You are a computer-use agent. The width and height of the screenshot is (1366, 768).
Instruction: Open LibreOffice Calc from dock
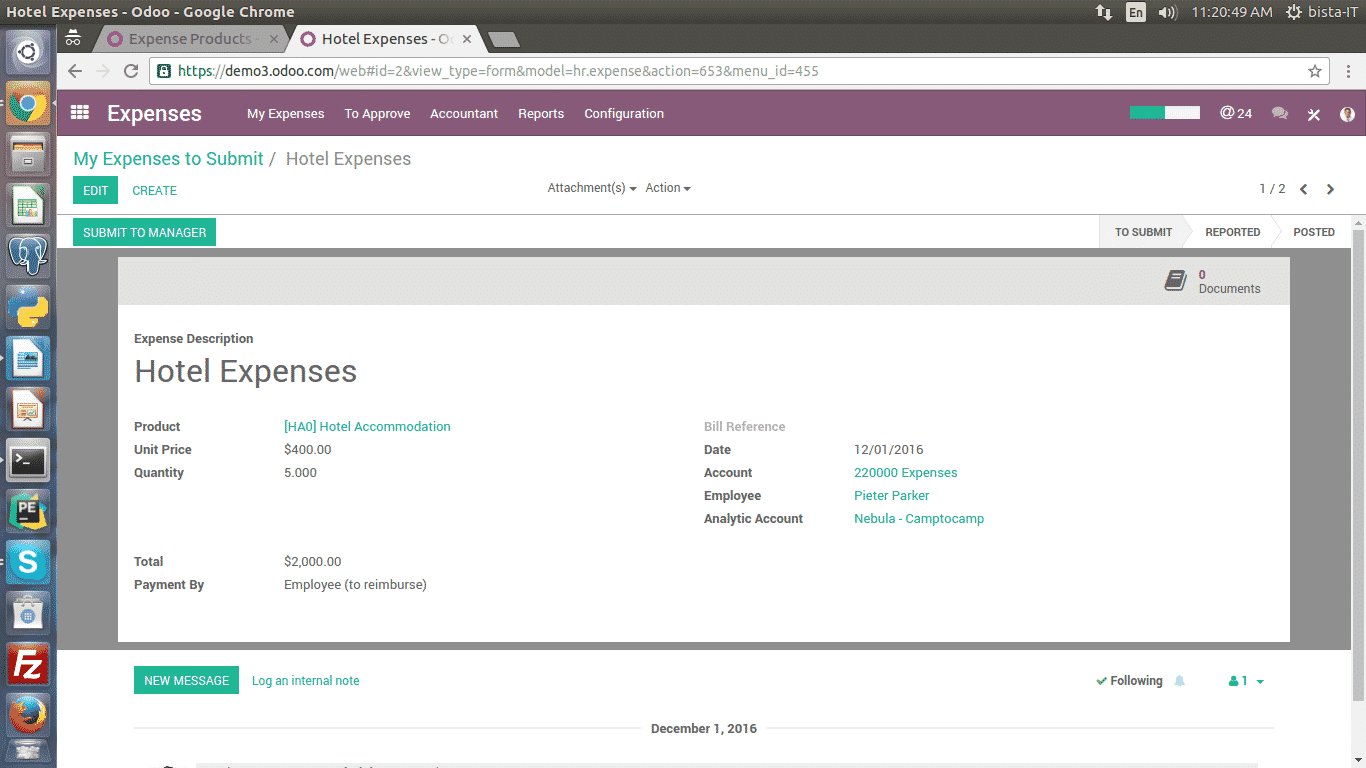coord(28,206)
